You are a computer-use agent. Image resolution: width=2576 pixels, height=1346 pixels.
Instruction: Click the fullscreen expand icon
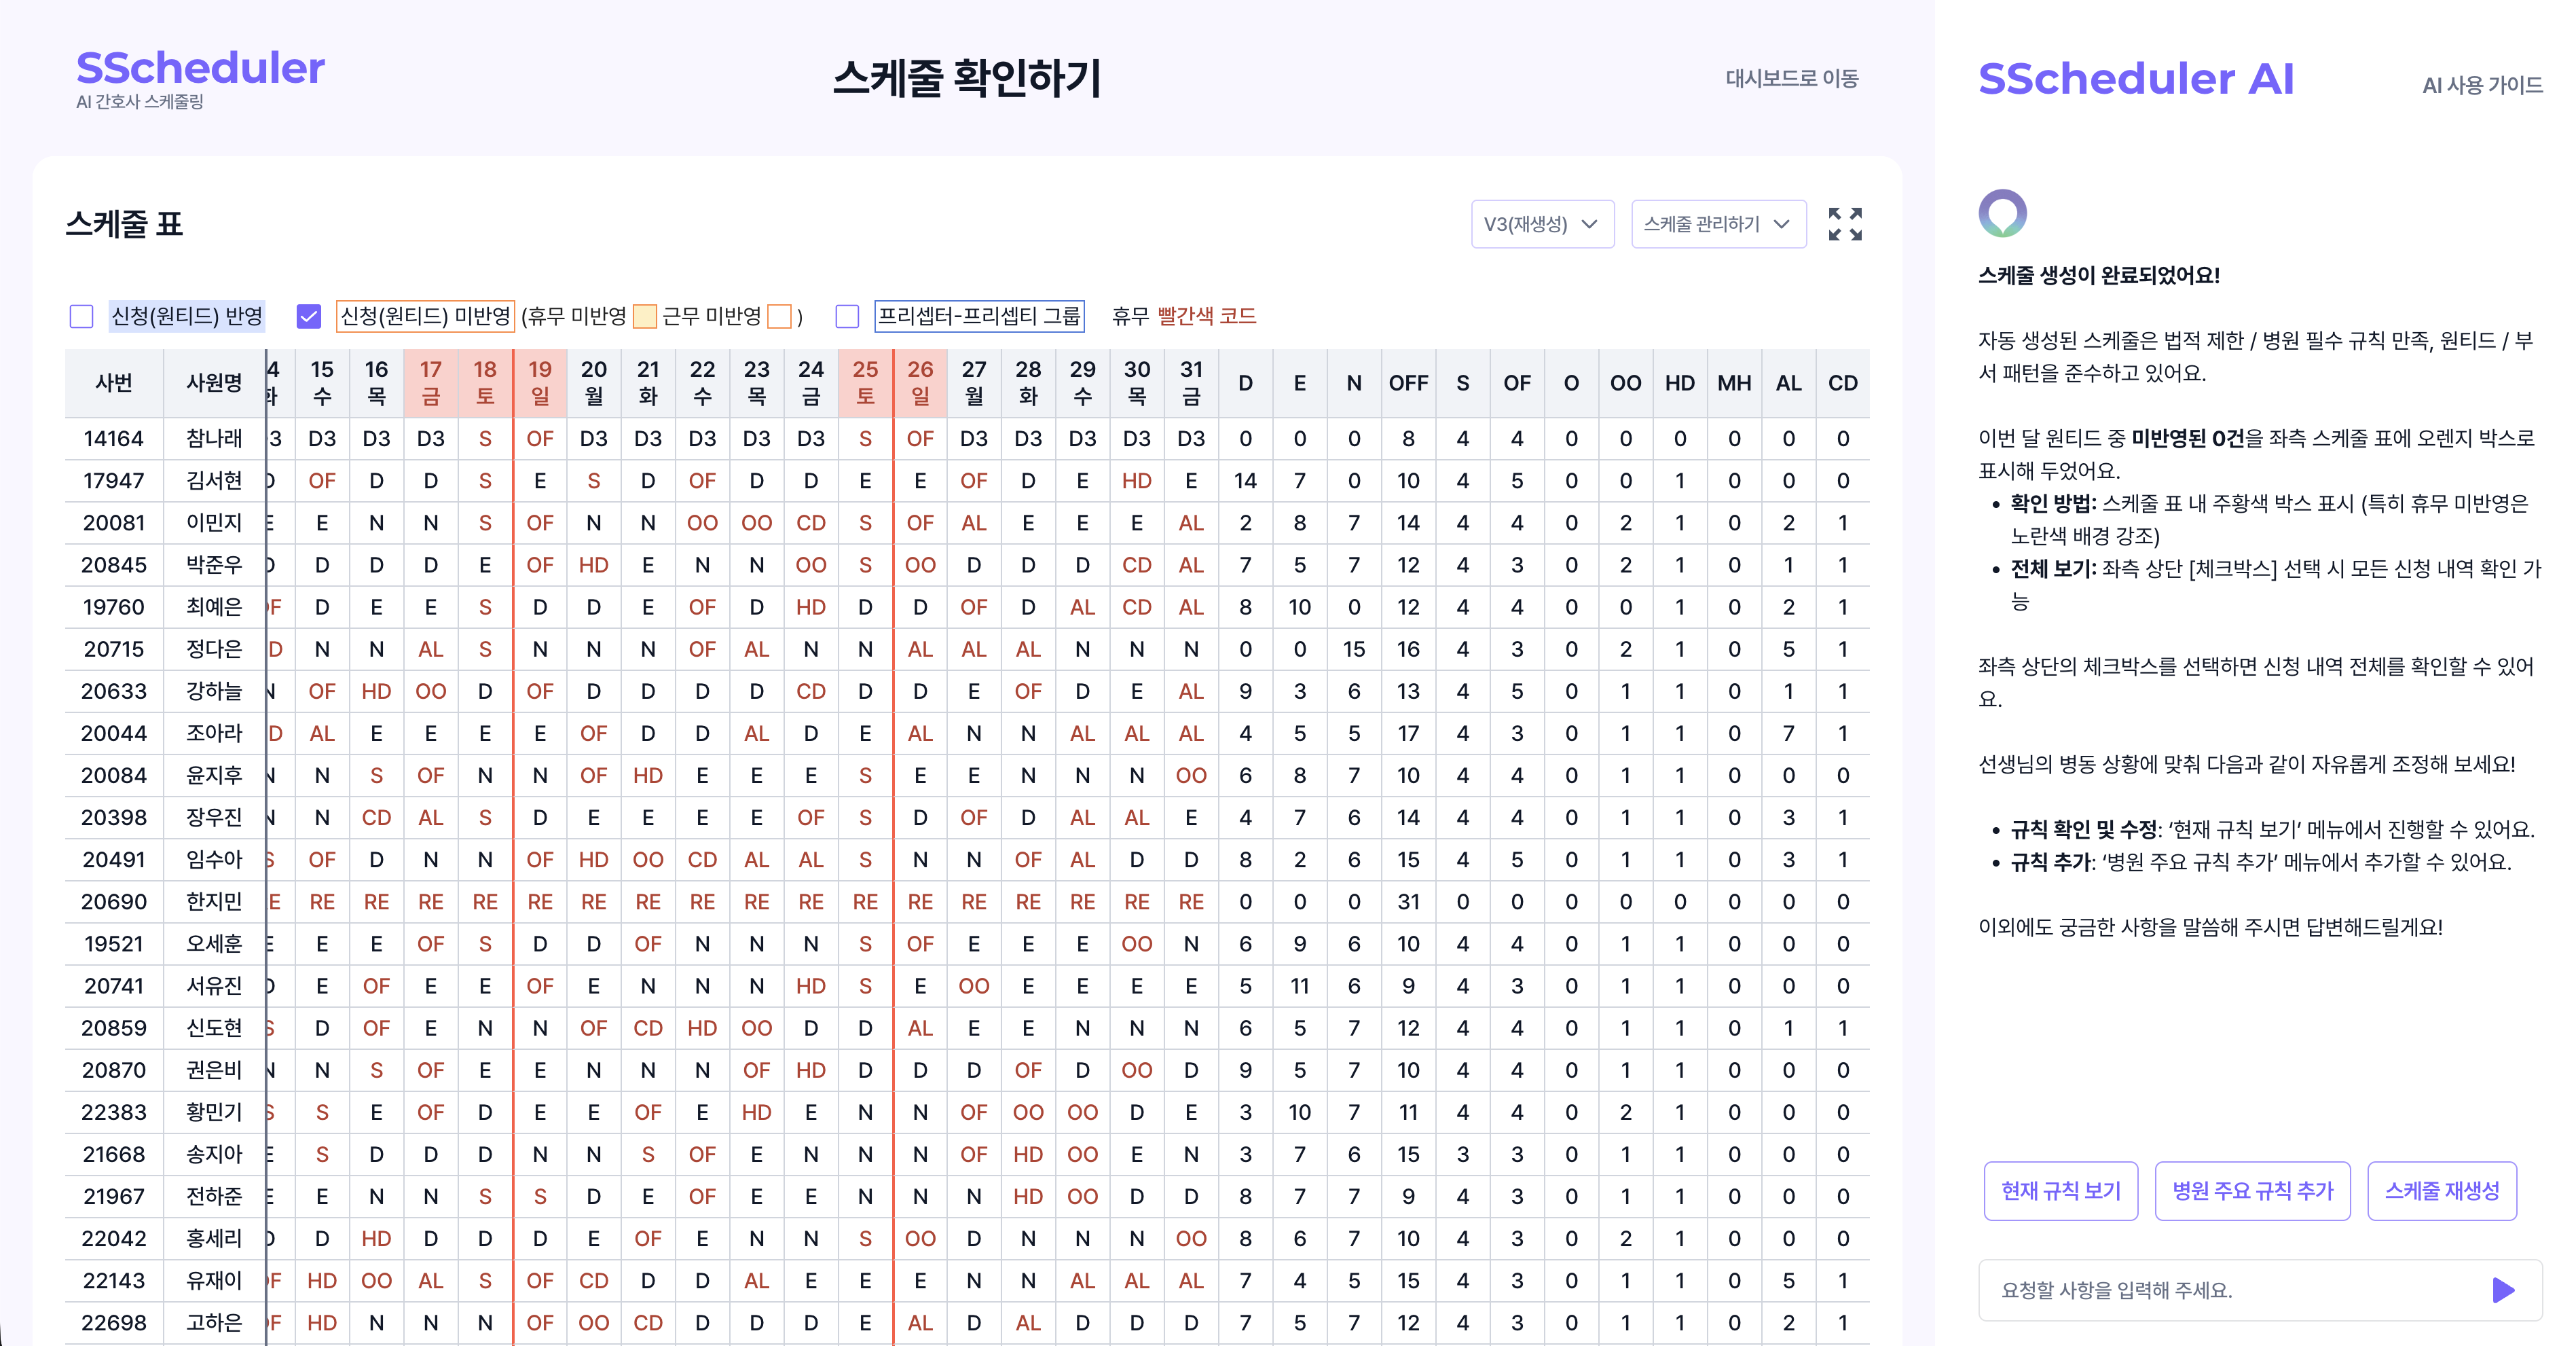(x=1845, y=224)
